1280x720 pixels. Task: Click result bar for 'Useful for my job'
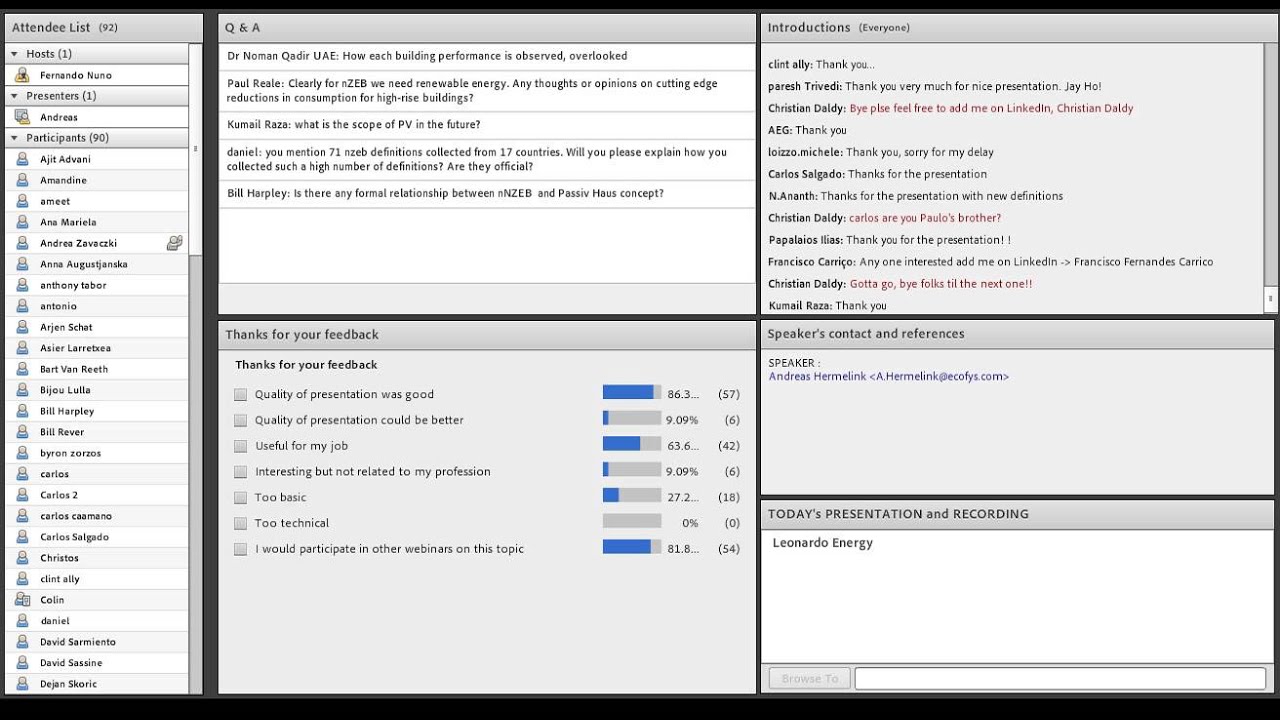tap(631, 446)
